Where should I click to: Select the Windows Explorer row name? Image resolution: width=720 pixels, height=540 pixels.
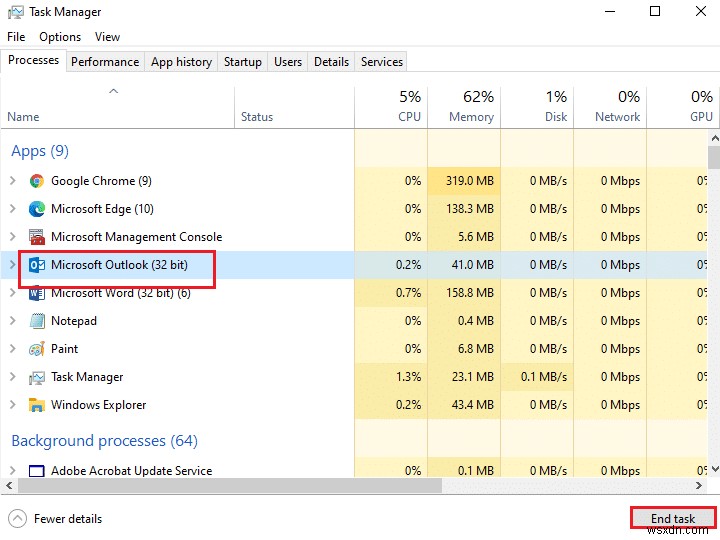(x=99, y=405)
